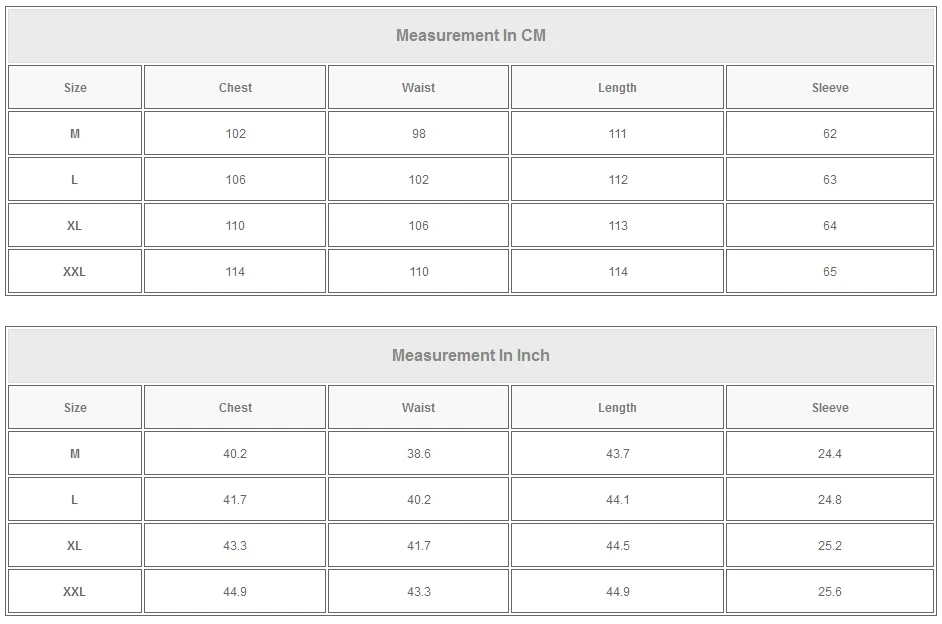Image resolution: width=942 pixels, height=624 pixels.
Task: Click the sleeve value 63 for size L
Action: click(829, 180)
